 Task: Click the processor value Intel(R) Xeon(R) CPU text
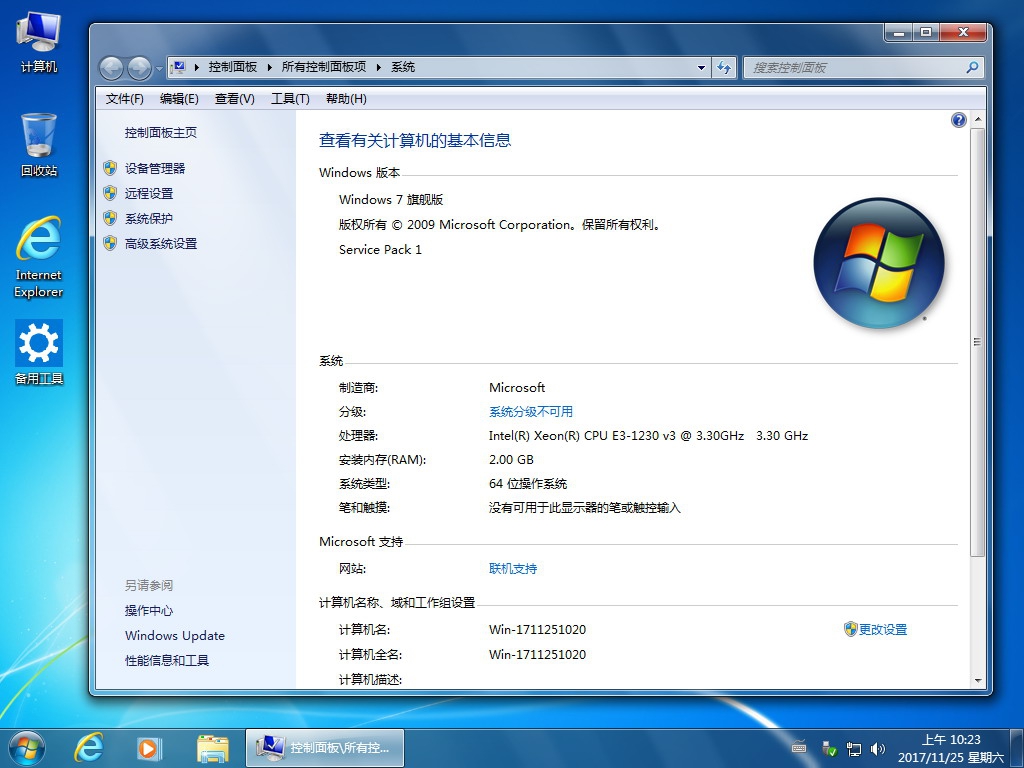click(648, 436)
